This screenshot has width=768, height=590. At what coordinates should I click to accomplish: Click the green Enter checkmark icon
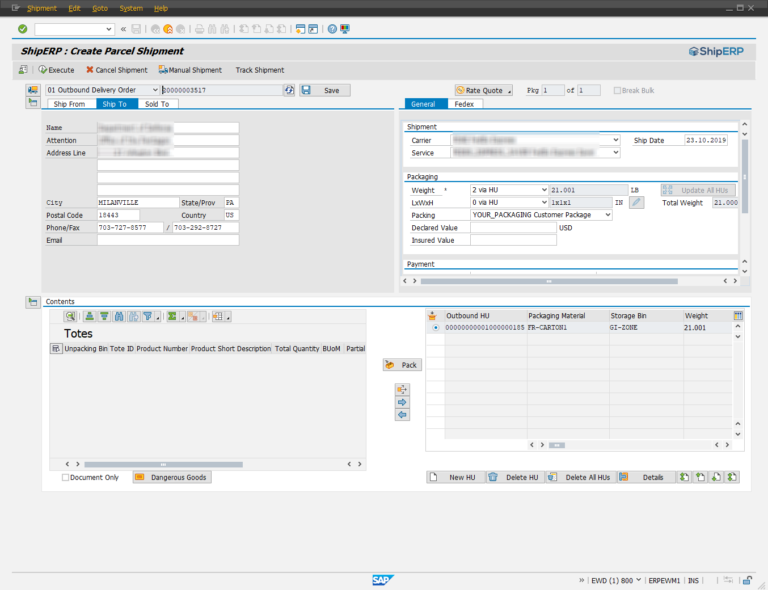coord(23,29)
